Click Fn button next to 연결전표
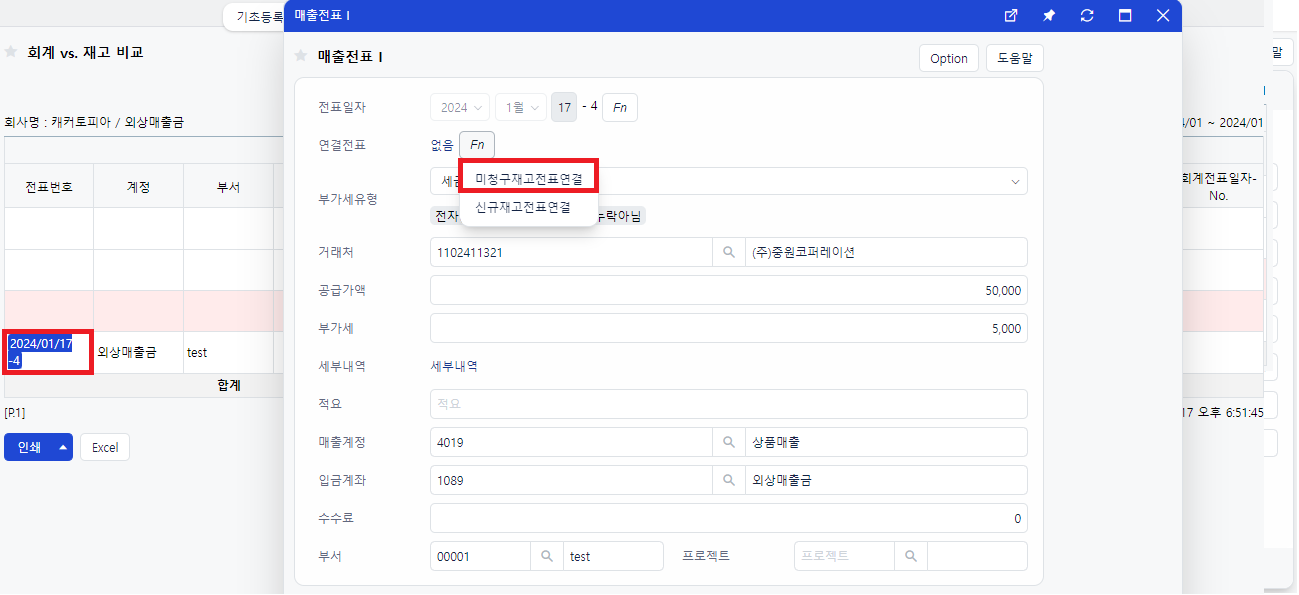The height and width of the screenshot is (595, 1299). coord(477,145)
